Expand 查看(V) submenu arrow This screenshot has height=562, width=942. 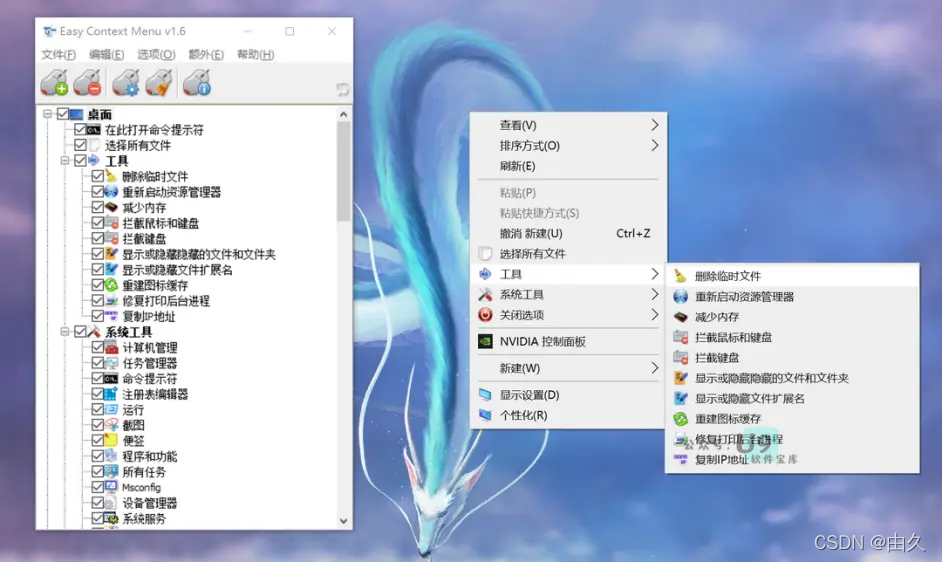(x=655, y=125)
